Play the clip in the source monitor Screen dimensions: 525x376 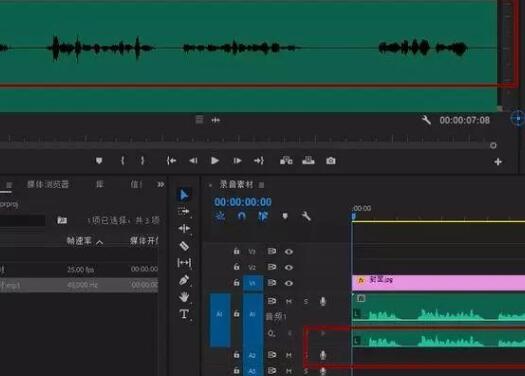[215, 161]
